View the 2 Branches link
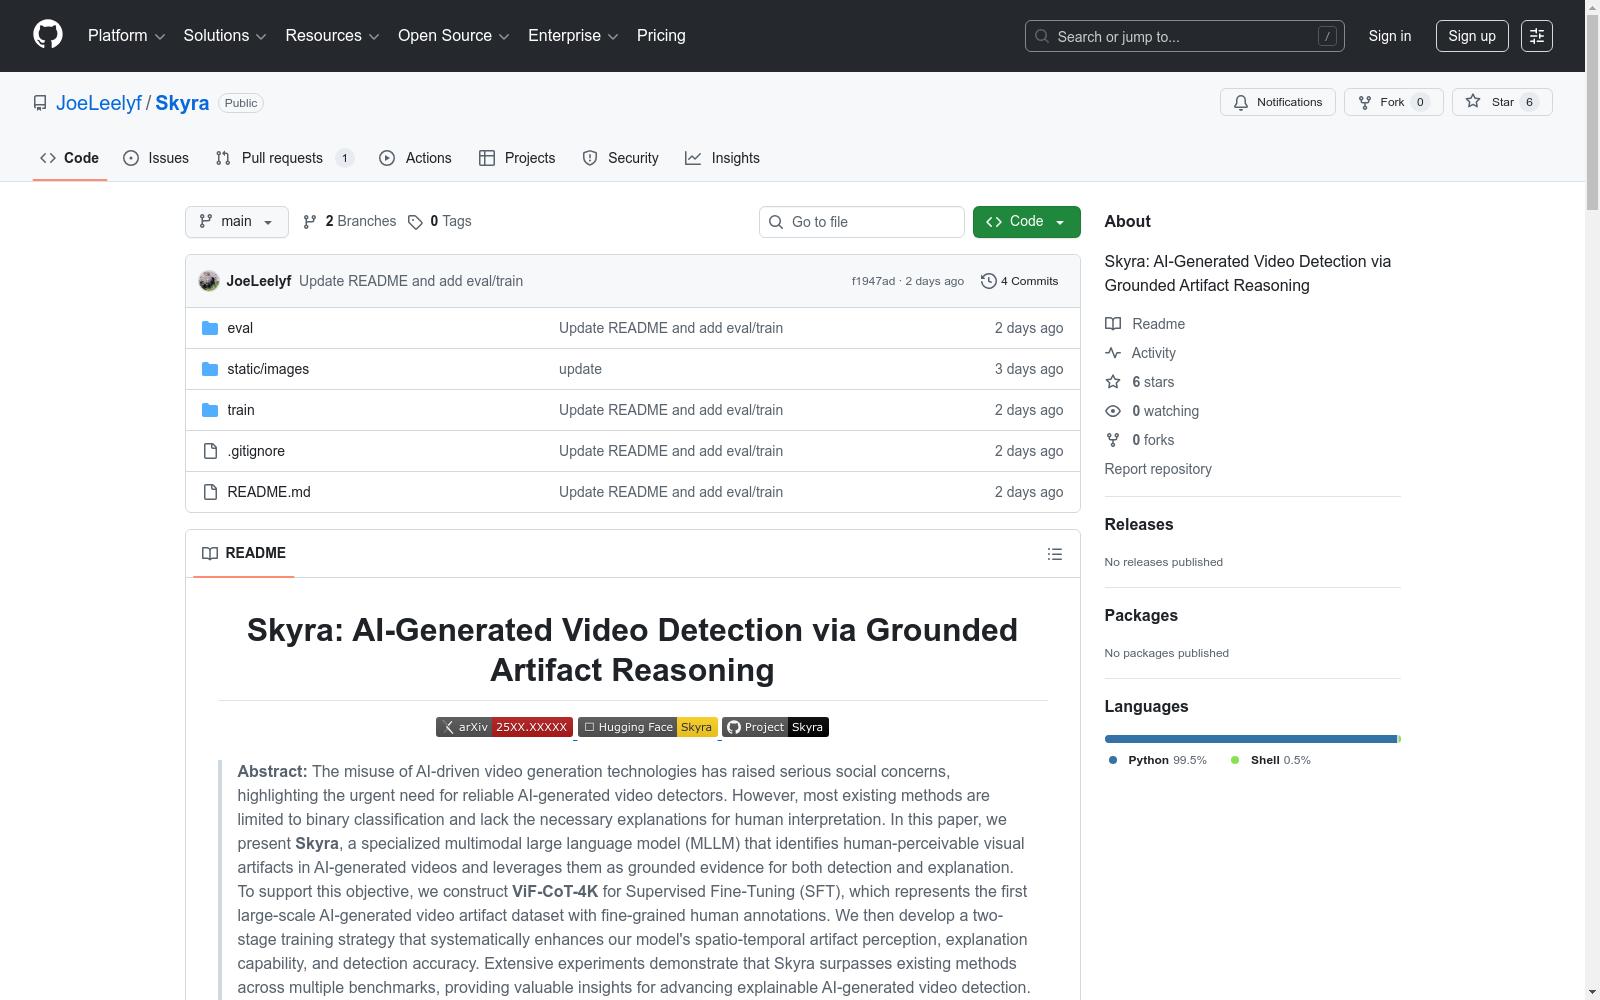This screenshot has height=1000, width=1600. pyautogui.click(x=350, y=222)
